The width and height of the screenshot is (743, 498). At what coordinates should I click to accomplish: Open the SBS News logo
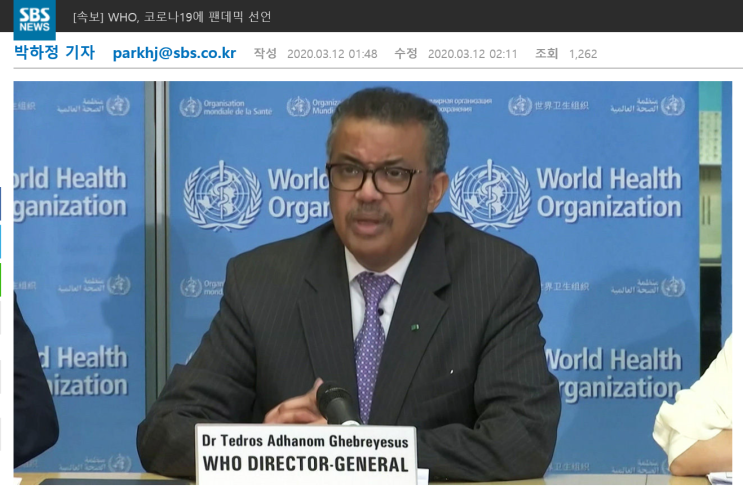click(35, 19)
